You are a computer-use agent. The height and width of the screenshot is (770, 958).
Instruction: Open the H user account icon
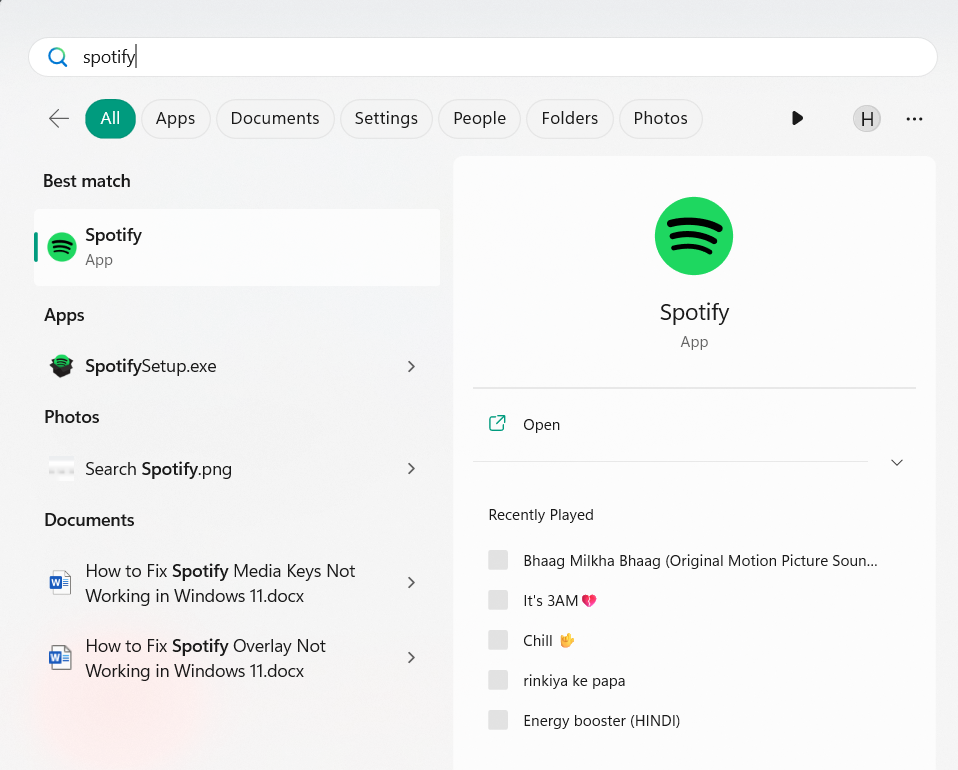coord(867,119)
